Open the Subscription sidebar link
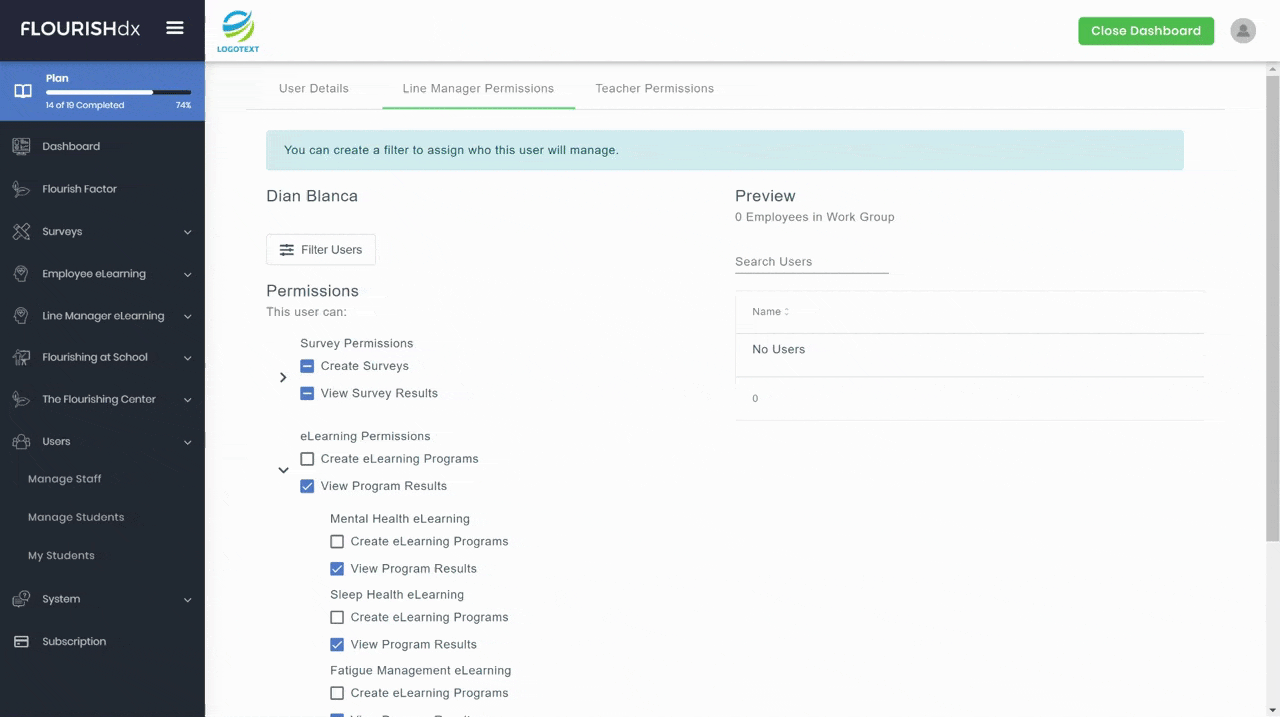The width and height of the screenshot is (1280, 717). [74, 642]
